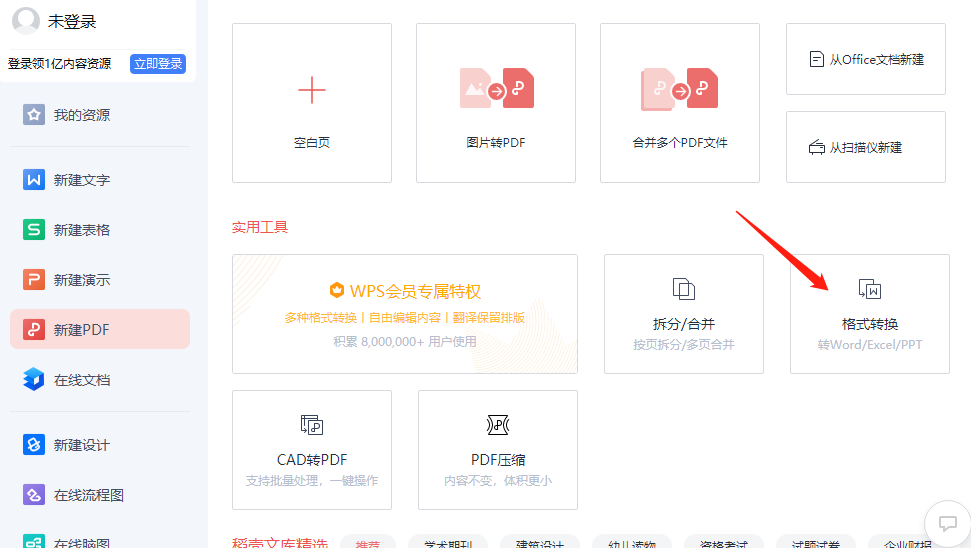Click the 合并多个PDF文件 merge icon
The image size is (971, 548).
pos(679,89)
